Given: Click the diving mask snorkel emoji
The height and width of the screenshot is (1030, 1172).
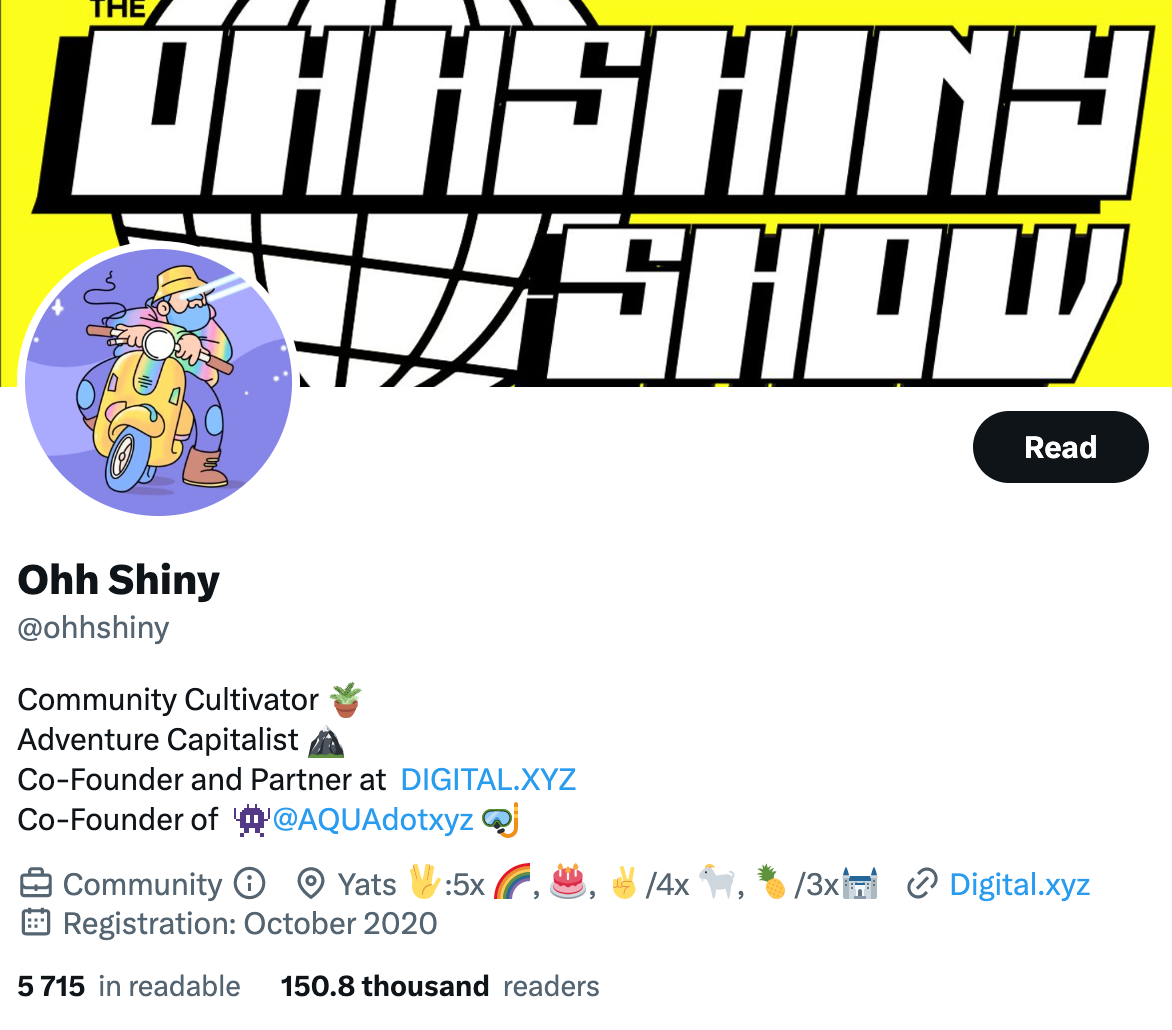Looking at the screenshot, I should 500,820.
